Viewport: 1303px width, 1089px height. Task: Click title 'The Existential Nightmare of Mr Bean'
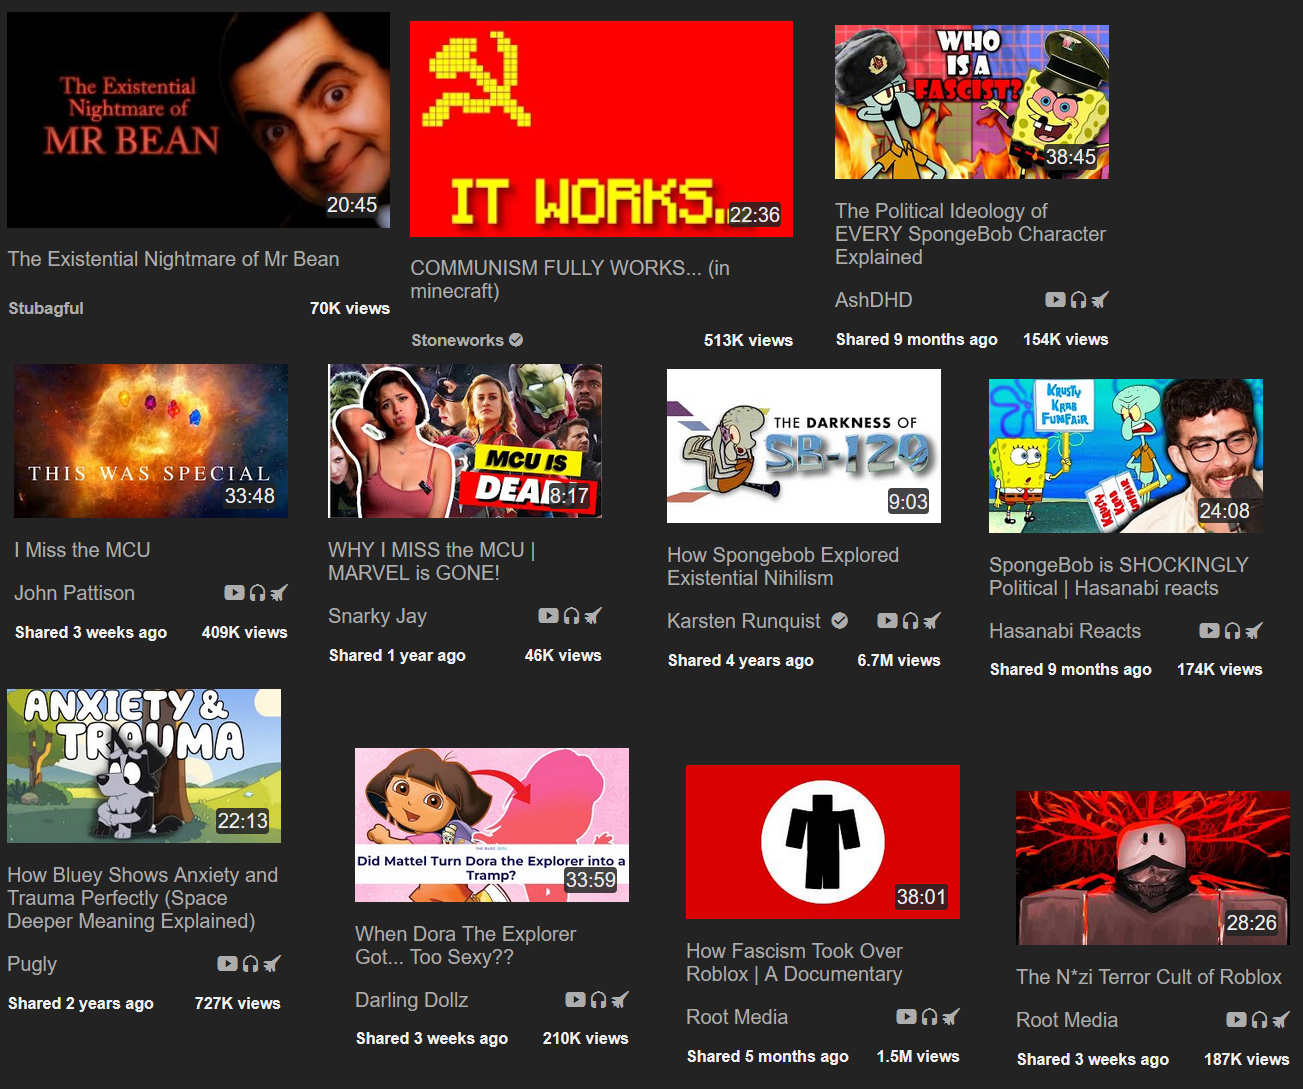click(174, 259)
